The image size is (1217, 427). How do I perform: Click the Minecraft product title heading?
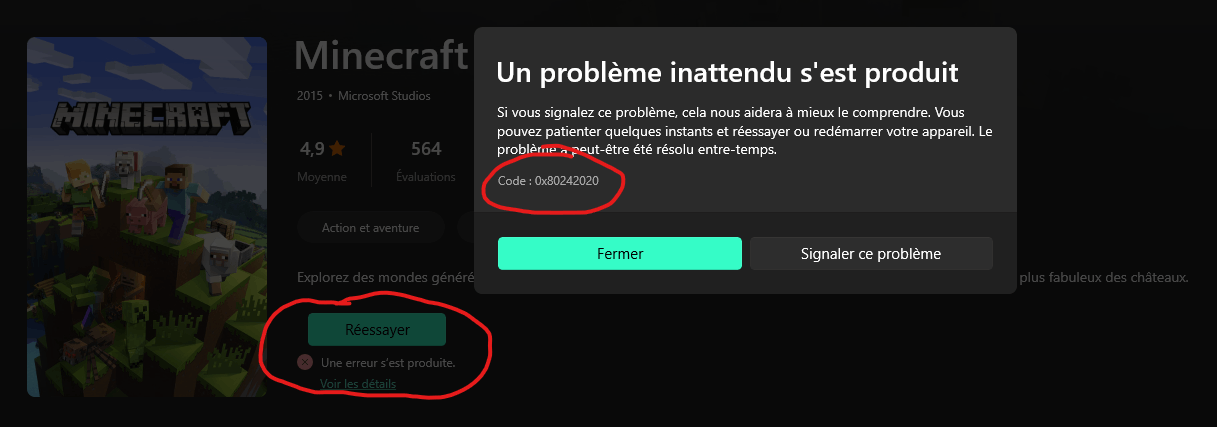382,54
